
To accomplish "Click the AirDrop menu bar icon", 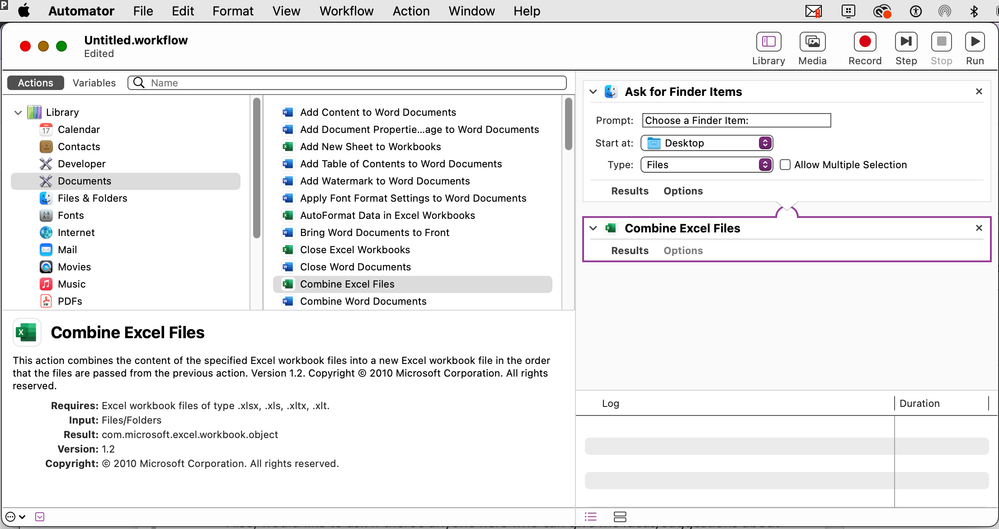I will 945,11.
